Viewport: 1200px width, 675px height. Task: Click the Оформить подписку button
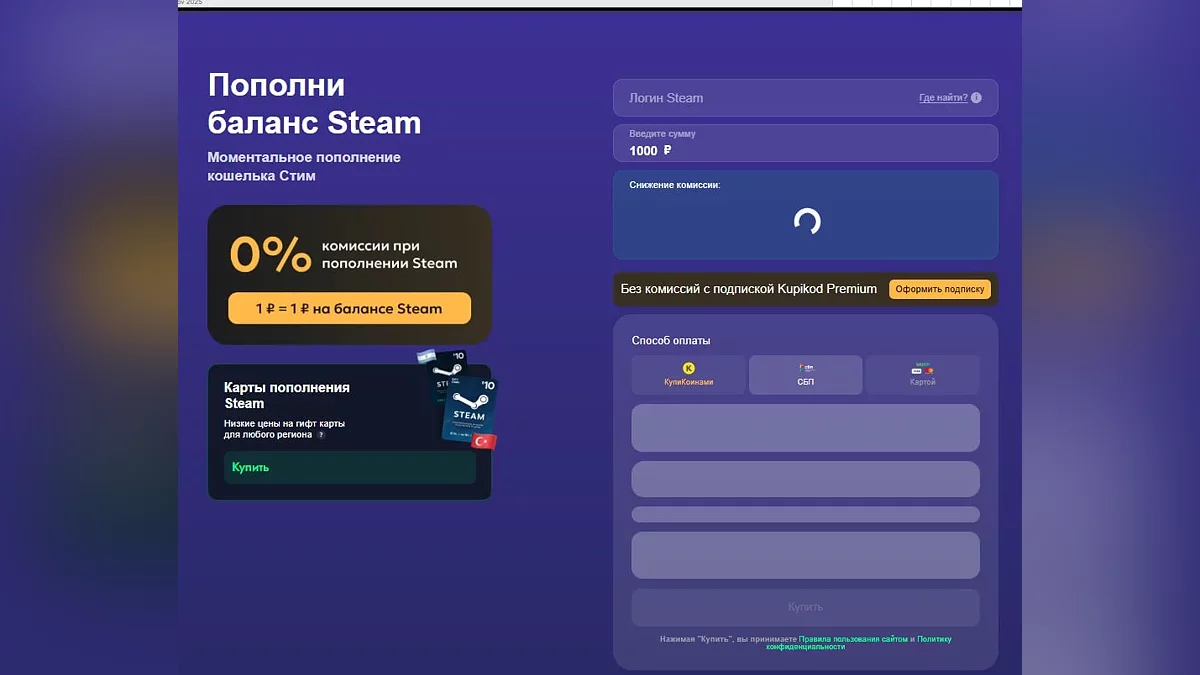click(940, 289)
